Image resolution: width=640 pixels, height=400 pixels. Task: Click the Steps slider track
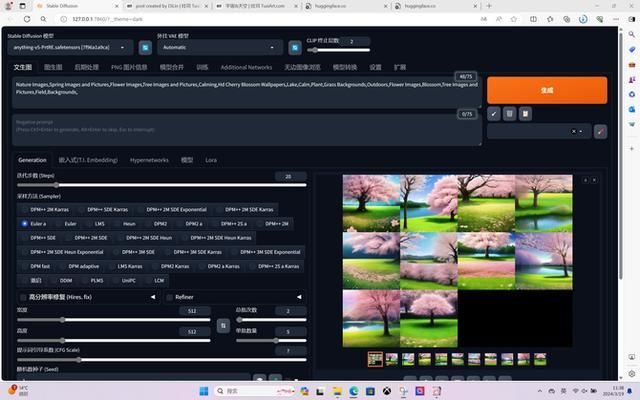click(x=150, y=185)
